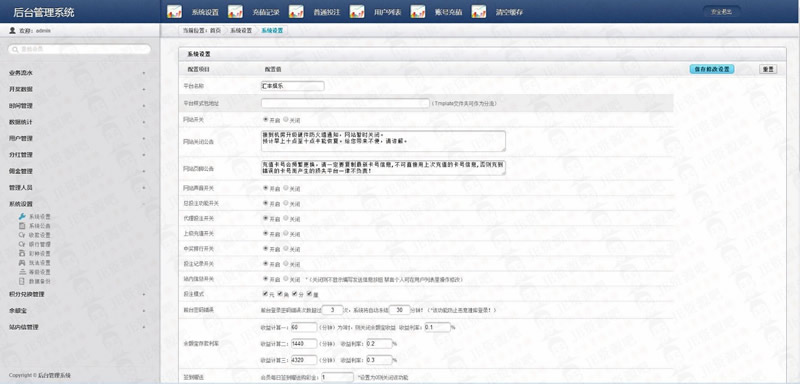
Task: Expand the 佣金管理 sidebar section arrow
Action: tap(143, 171)
